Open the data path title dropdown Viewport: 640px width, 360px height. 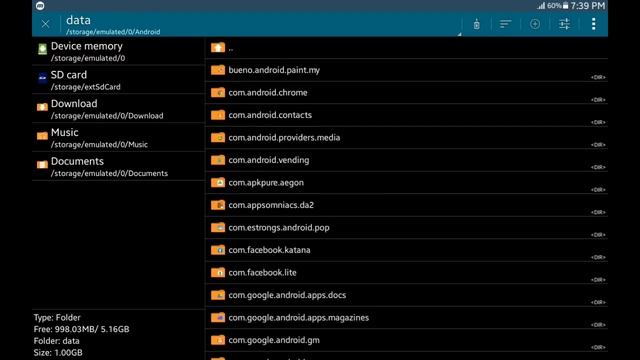coord(261,24)
